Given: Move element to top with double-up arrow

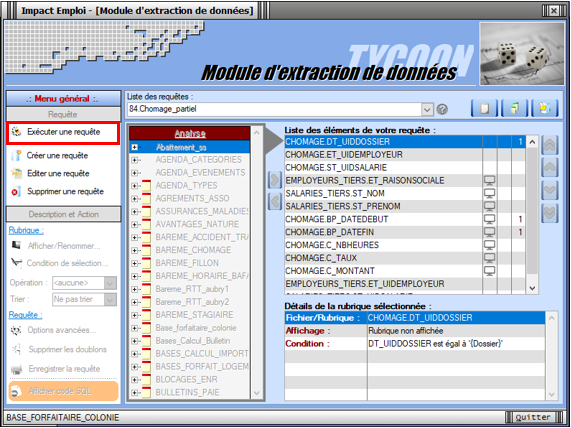Looking at the screenshot, I should 550,145.
